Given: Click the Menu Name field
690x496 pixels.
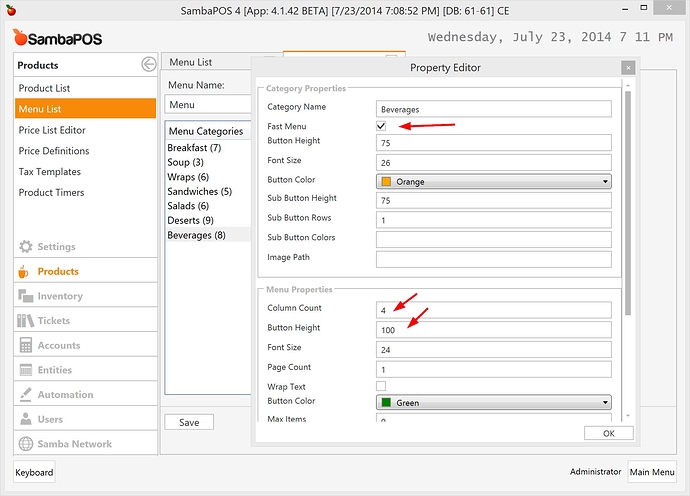Looking at the screenshot, I should click(x=208, y=105).
